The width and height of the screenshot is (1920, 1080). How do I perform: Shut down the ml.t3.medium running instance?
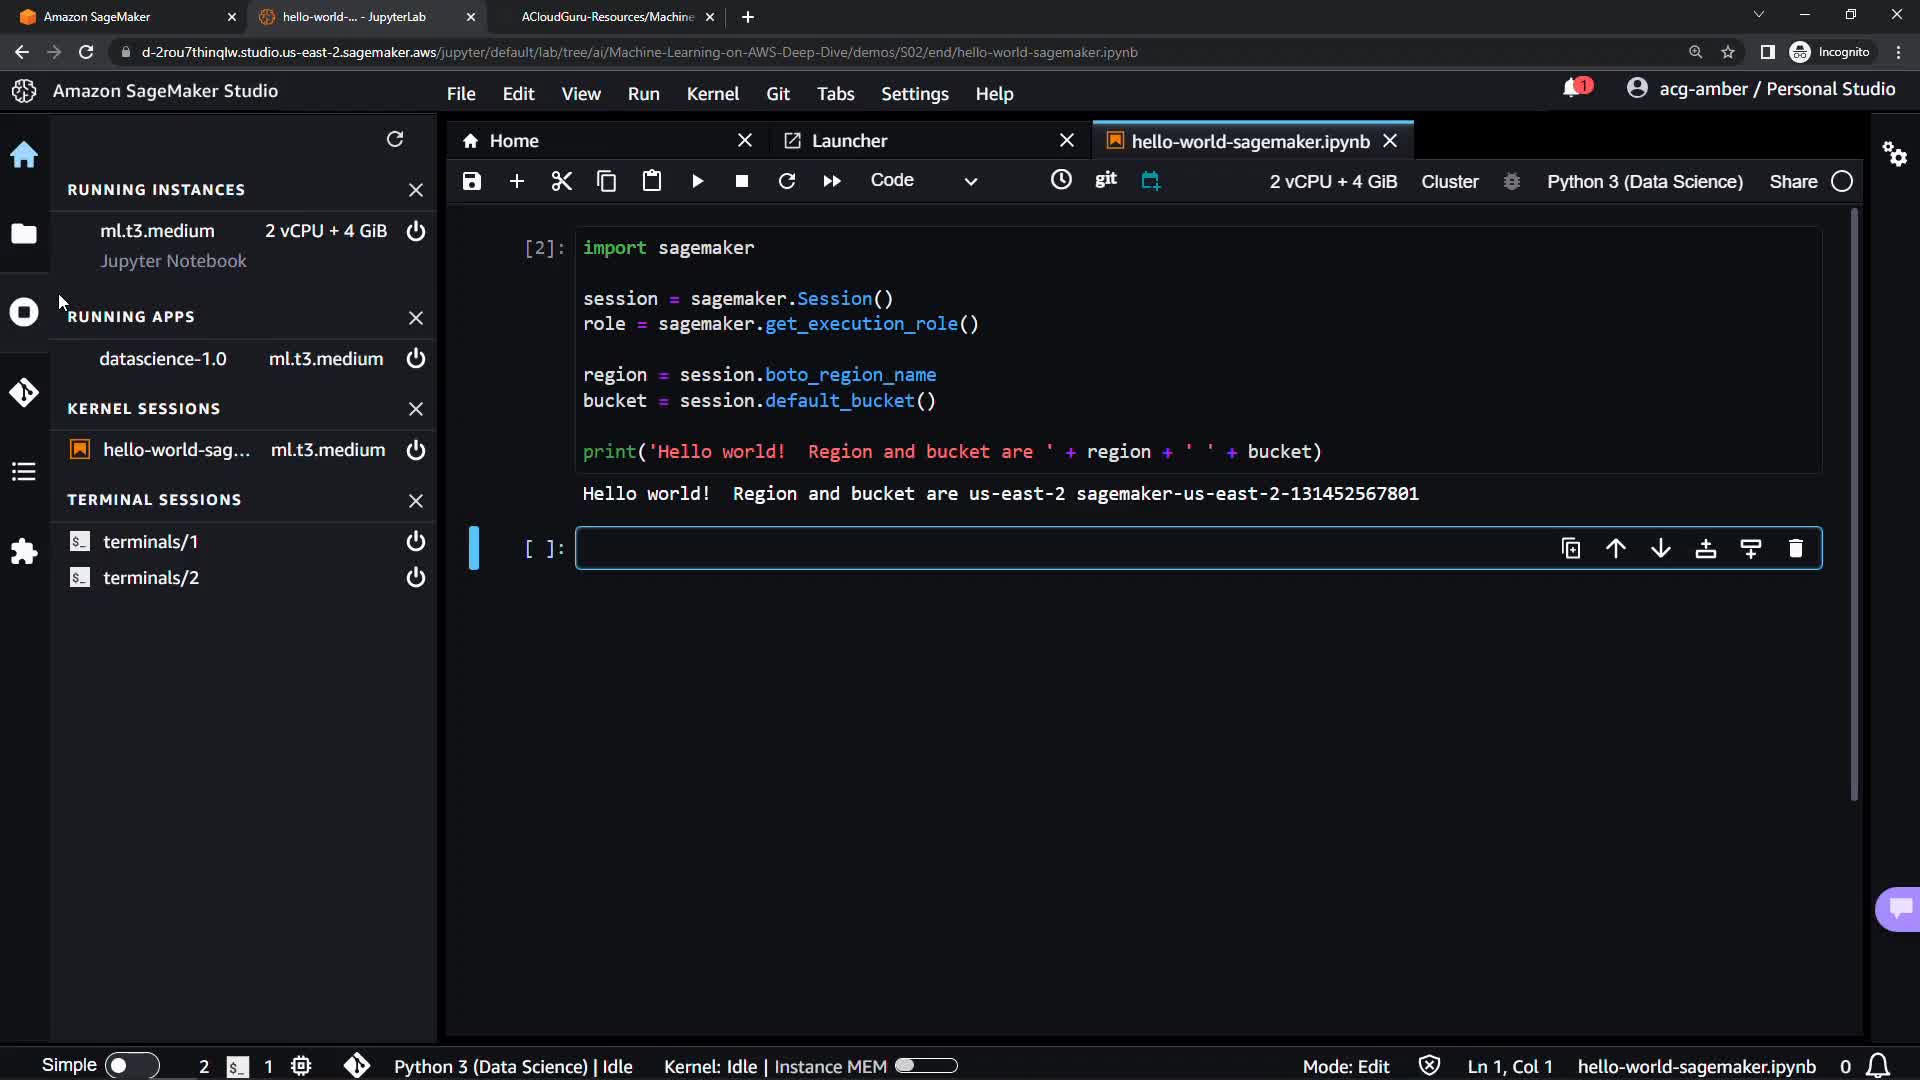[x=416, y=231]
